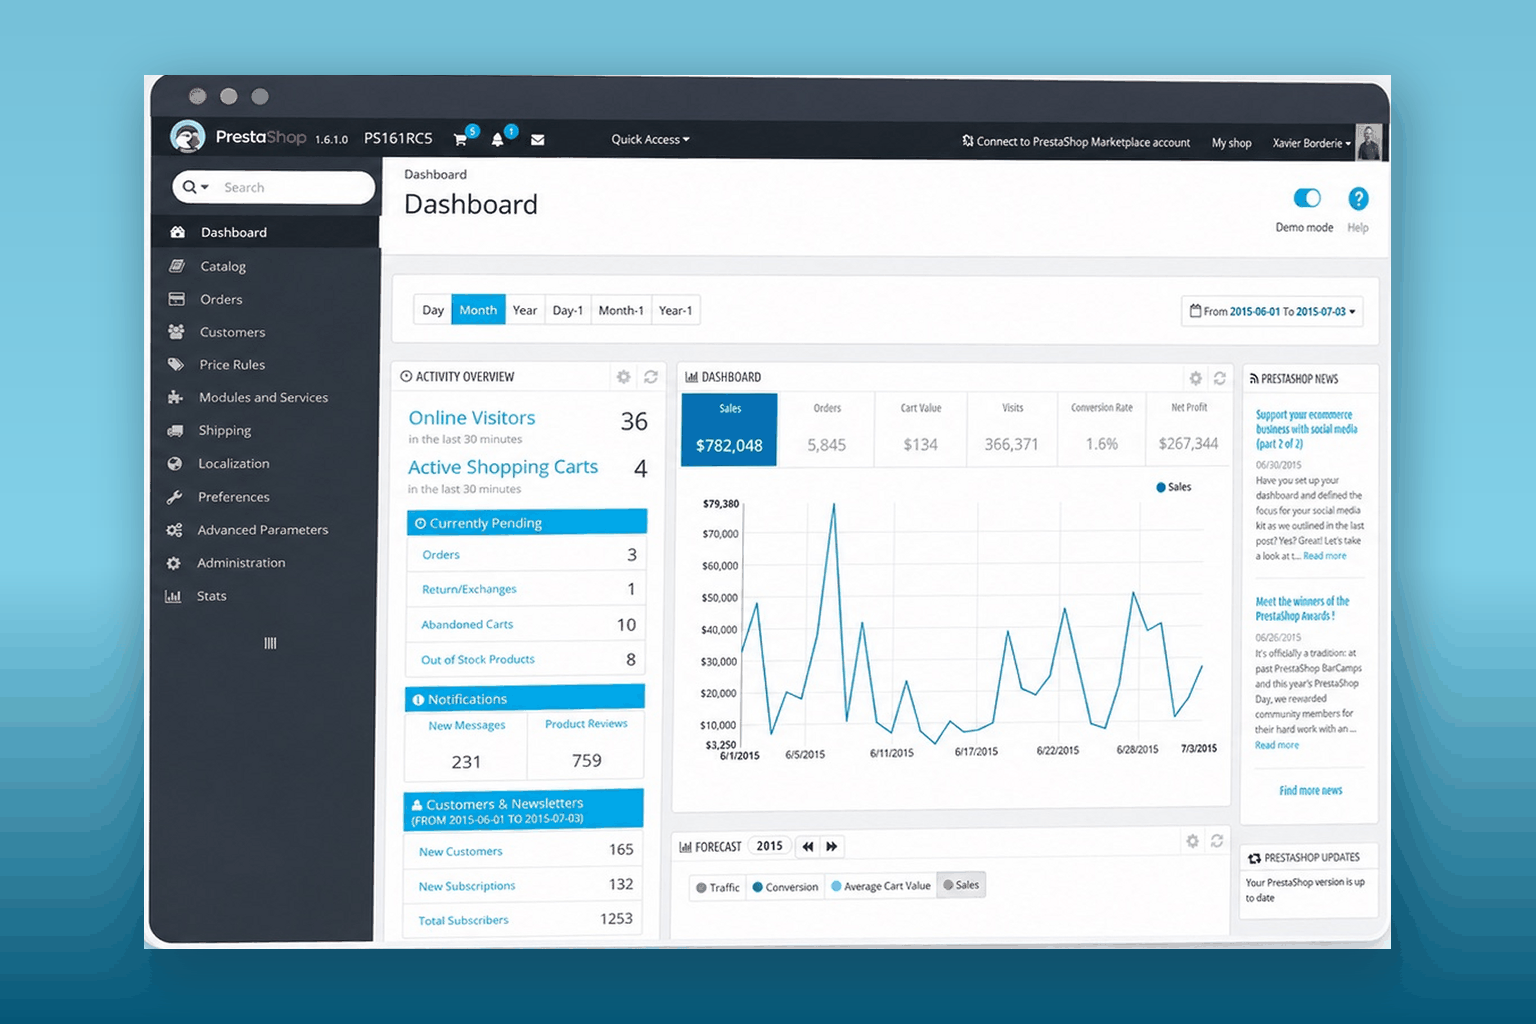Image resolution: width=1536 pixels, height=1024 pixels.
Task: Toggle Conversion series in Forecast
Action: pyautogui.click(x=785, y=887)
